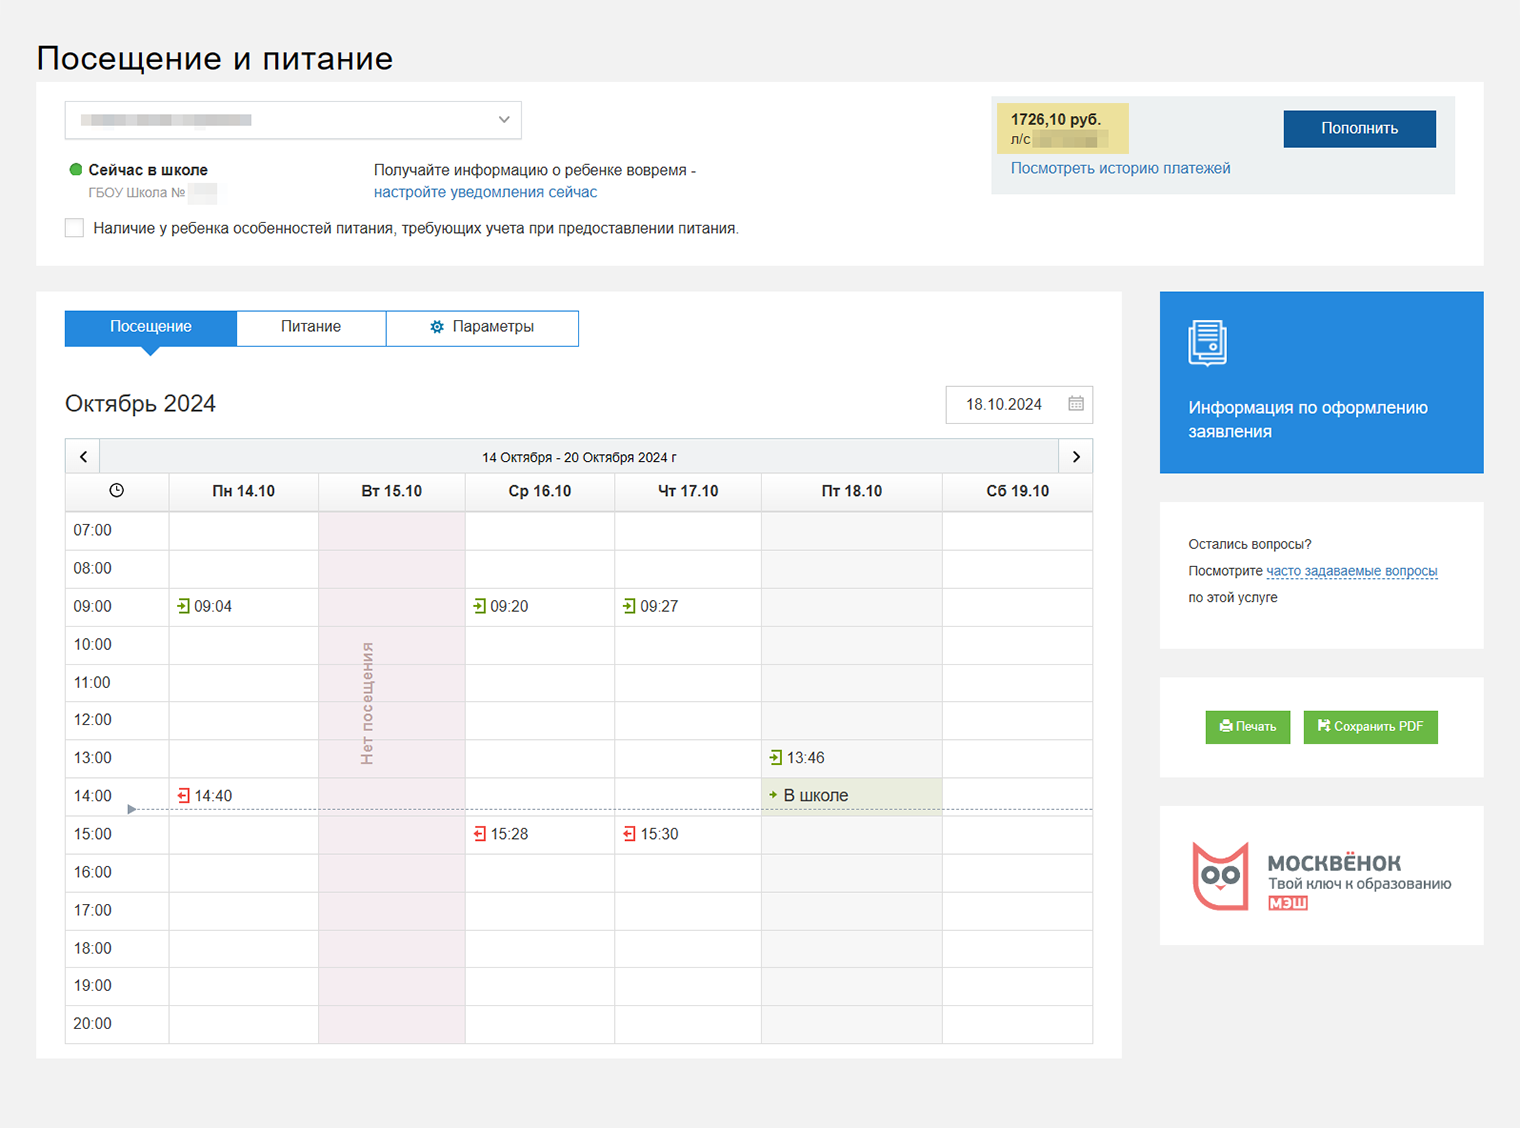
Task: Click the 13:46 entry icon on Friday
Action: click(x=776, y=758)
